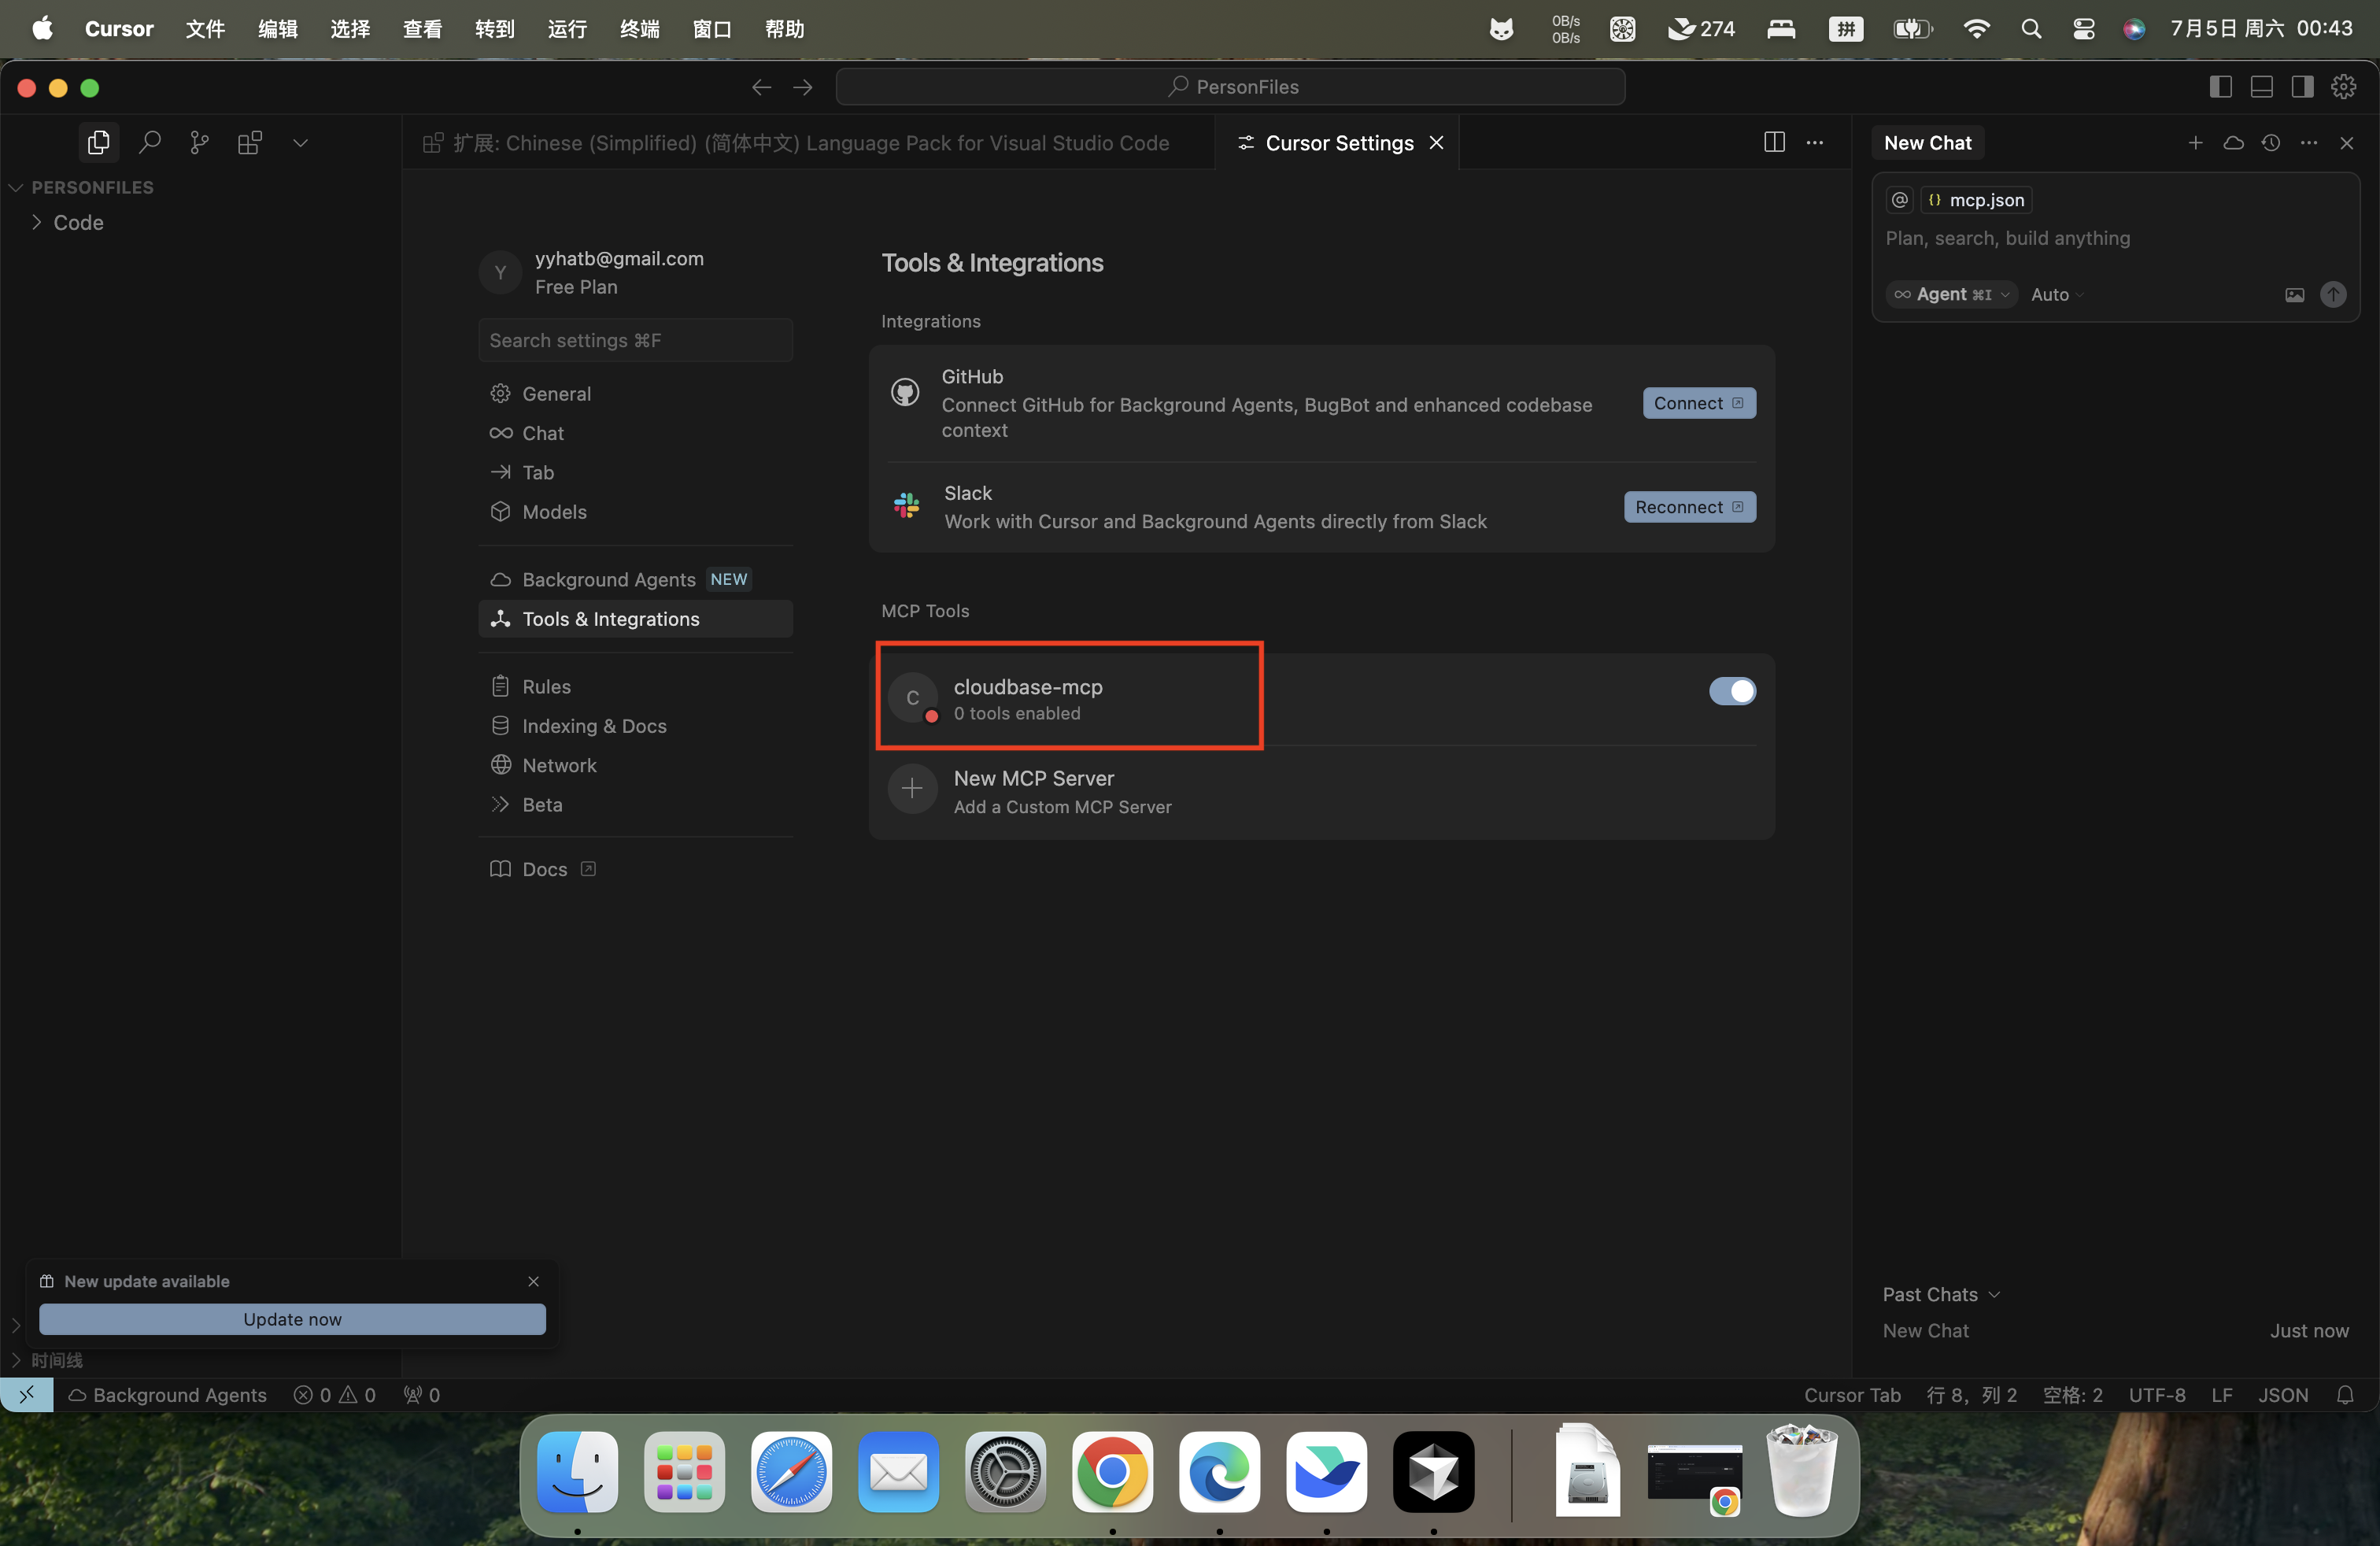The image size is (2380, 1546).
Task: Split the editor to the right
Action: 1774,143
